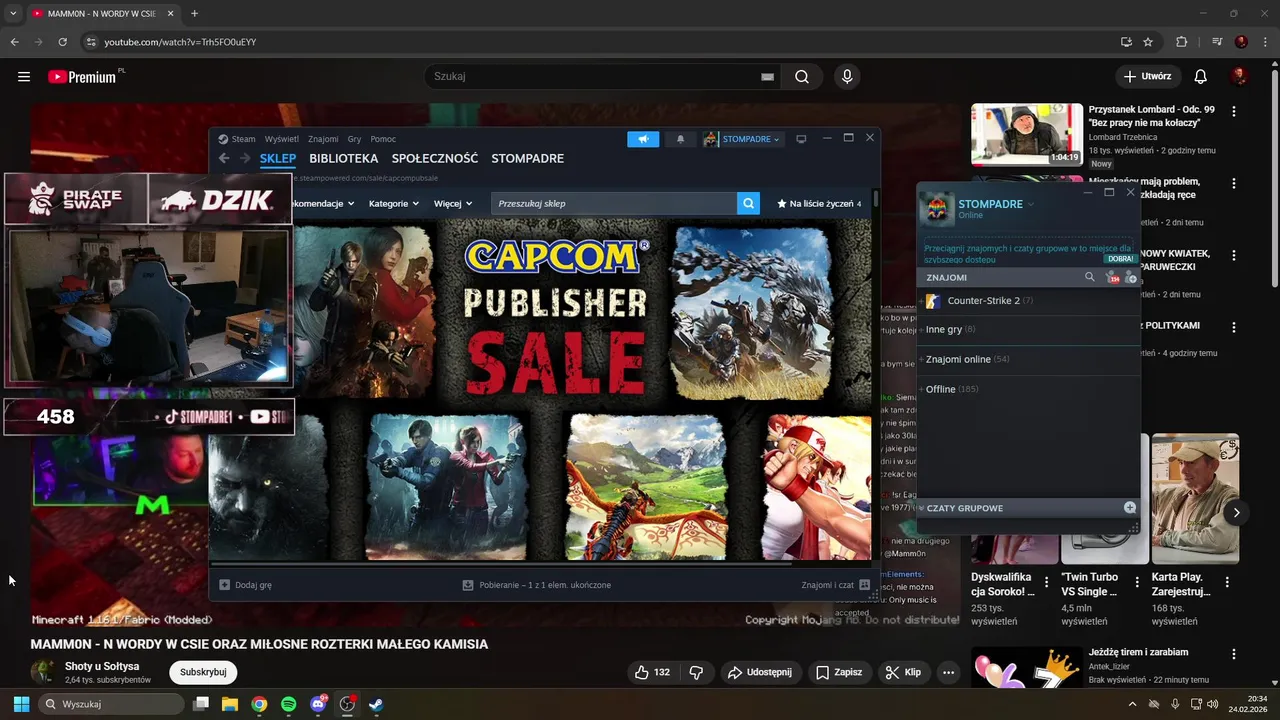Search friends in Steam friends list
Screen dimensions: 1280x720
[x=1090, y=277]
